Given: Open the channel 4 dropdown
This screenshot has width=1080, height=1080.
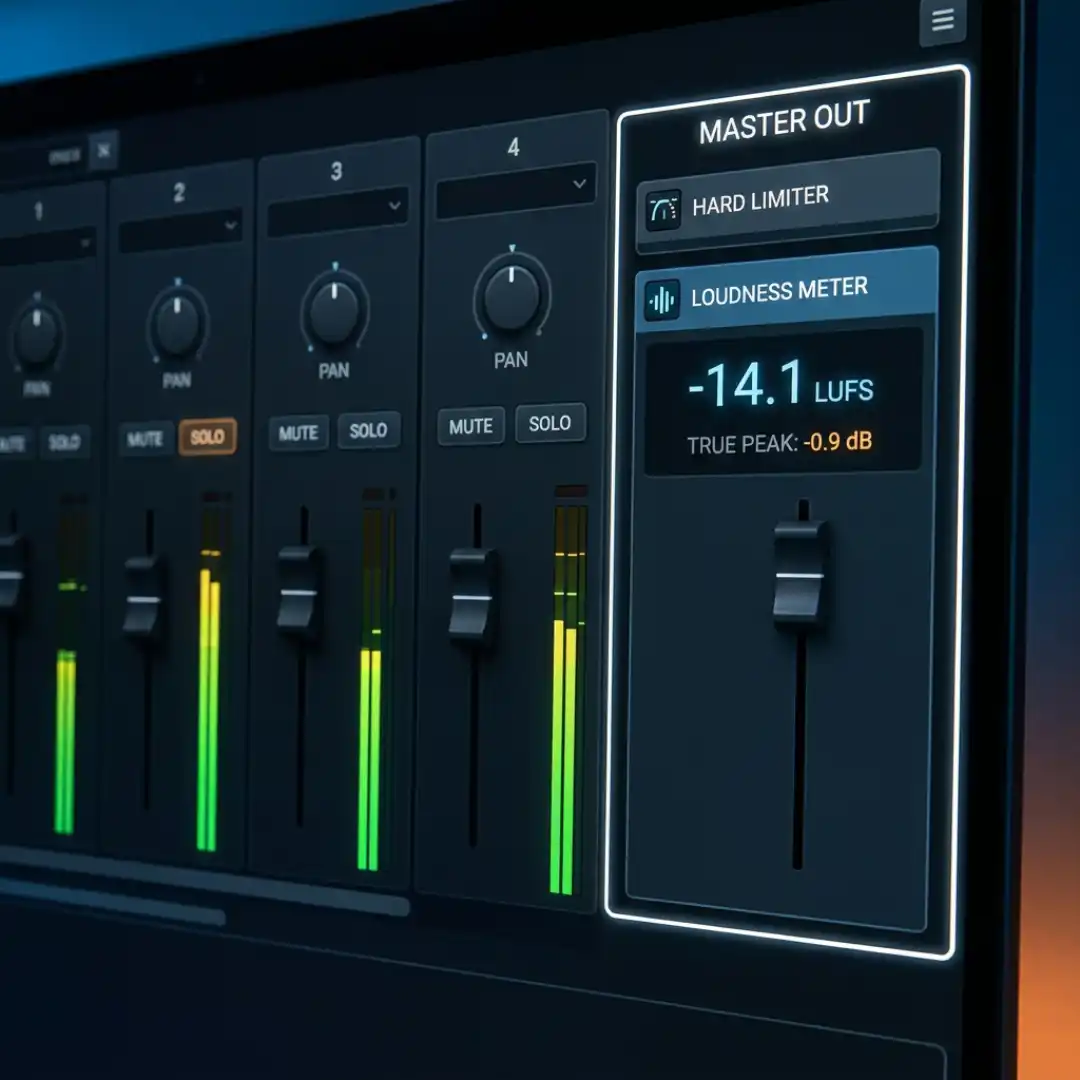Looking at the screenshot, I should tap(516, 189).
